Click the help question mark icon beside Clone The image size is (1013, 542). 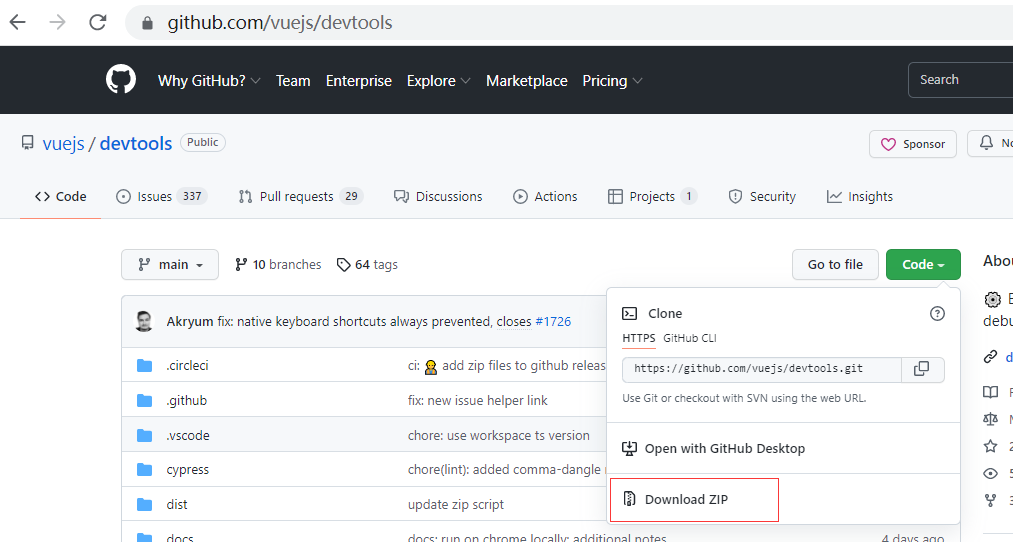pos(937,314)
